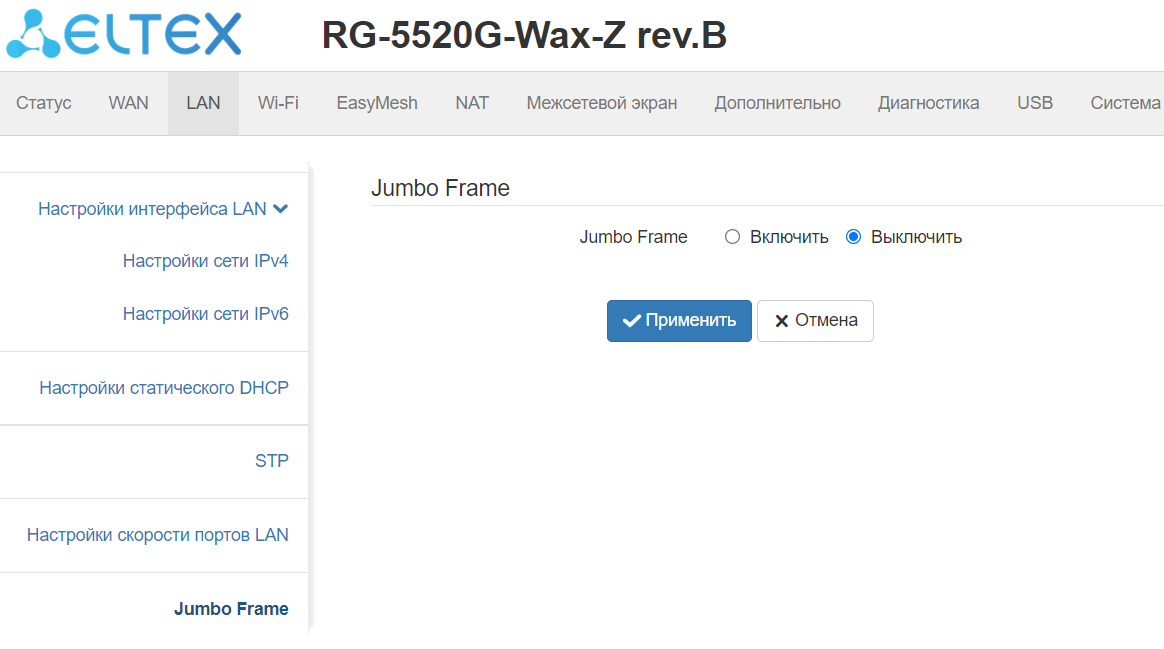Switch to Дополнительно tab
The image size is (1164, 649).
777,103
